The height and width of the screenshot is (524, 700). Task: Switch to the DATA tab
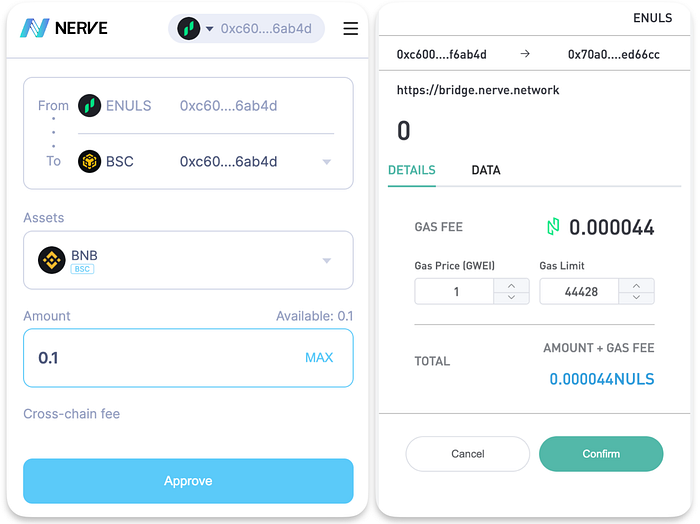(x=486, y=170)
